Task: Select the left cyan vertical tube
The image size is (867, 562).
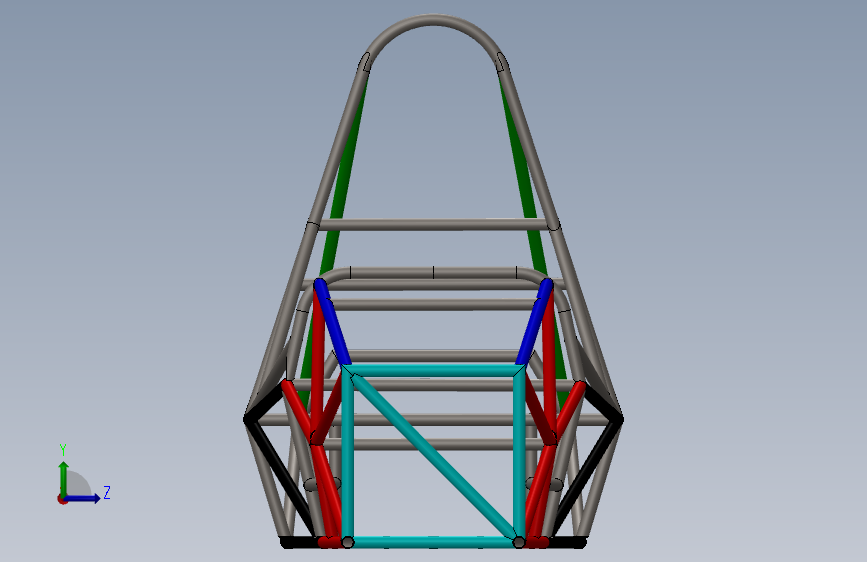Action: [x=348, y=456]
